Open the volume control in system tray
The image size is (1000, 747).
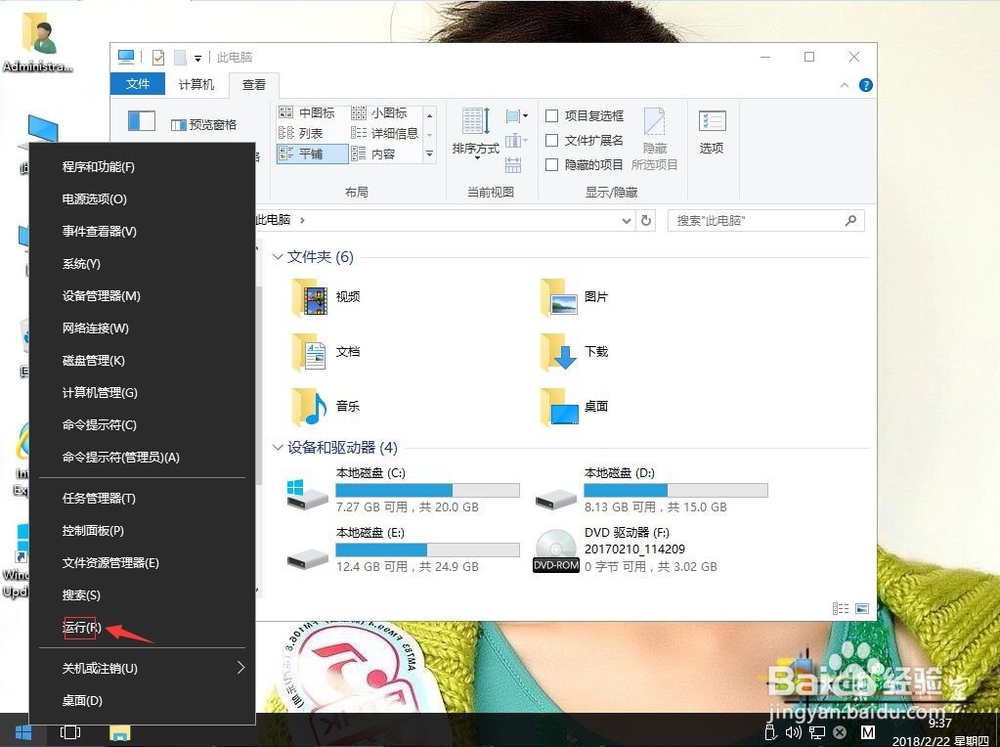(x=794, y=732)
